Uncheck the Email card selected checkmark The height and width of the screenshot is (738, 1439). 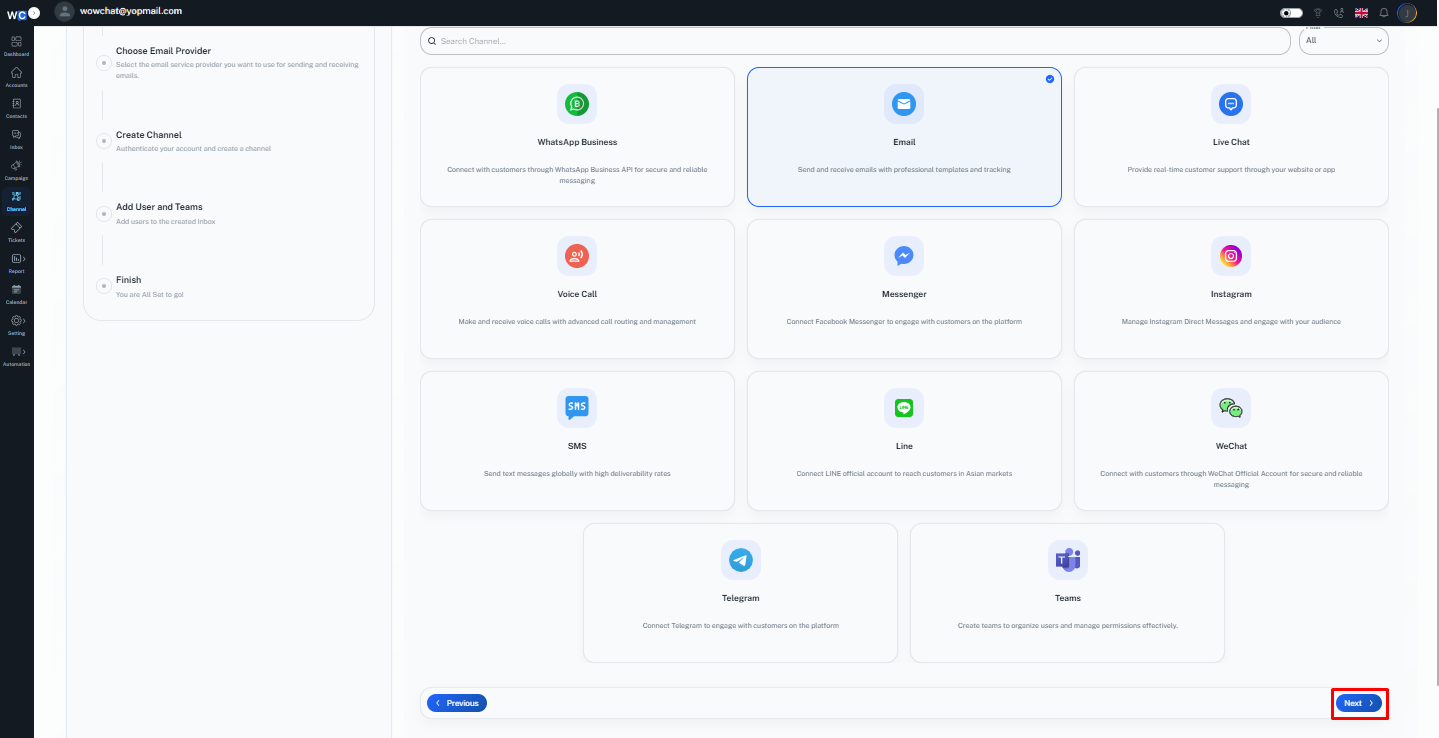pyautogui.click(x=1049, y=79)
